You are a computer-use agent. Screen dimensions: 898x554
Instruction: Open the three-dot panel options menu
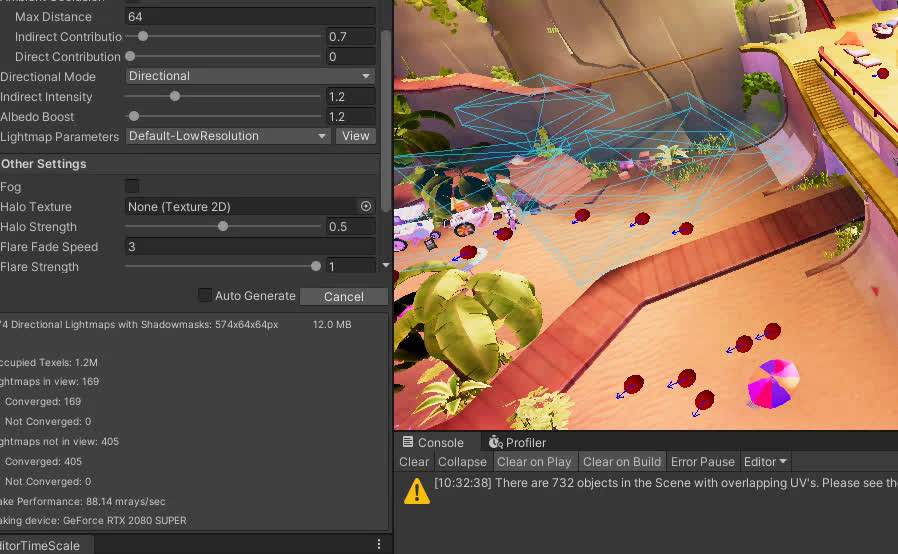tap(379, 544)
